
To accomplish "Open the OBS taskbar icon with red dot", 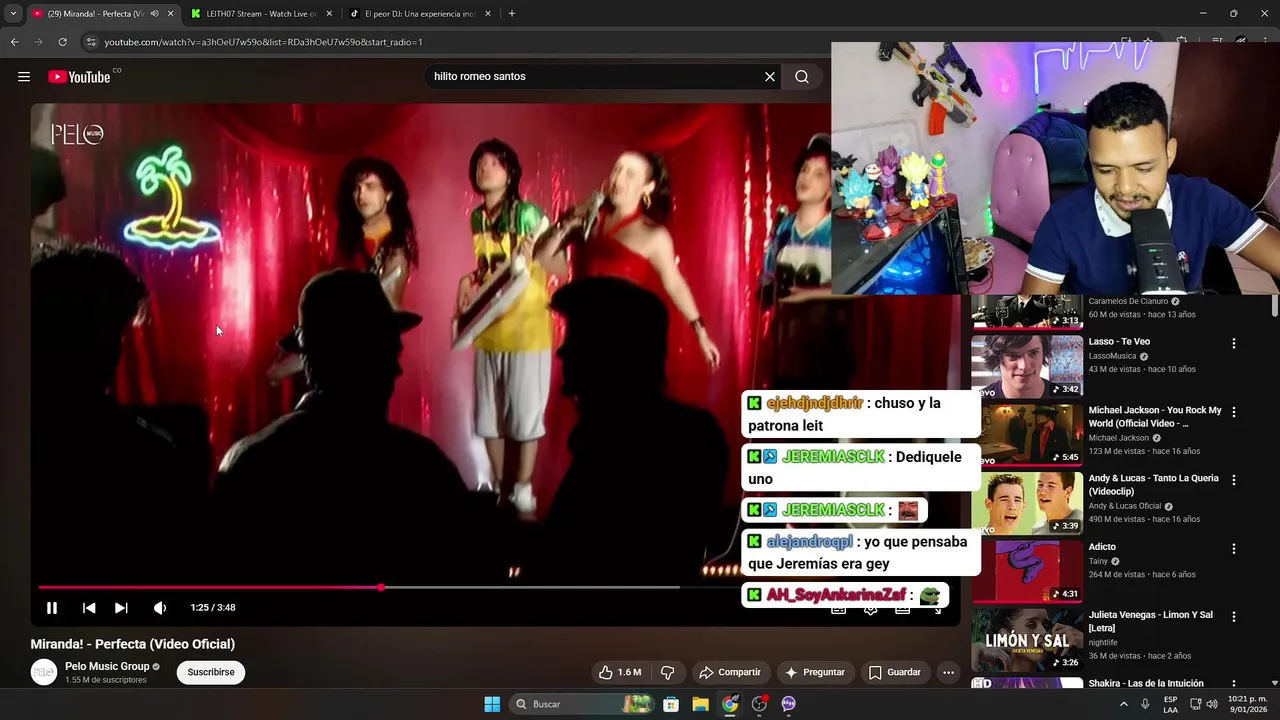I will pyautogui.click(x=760, y=704).
